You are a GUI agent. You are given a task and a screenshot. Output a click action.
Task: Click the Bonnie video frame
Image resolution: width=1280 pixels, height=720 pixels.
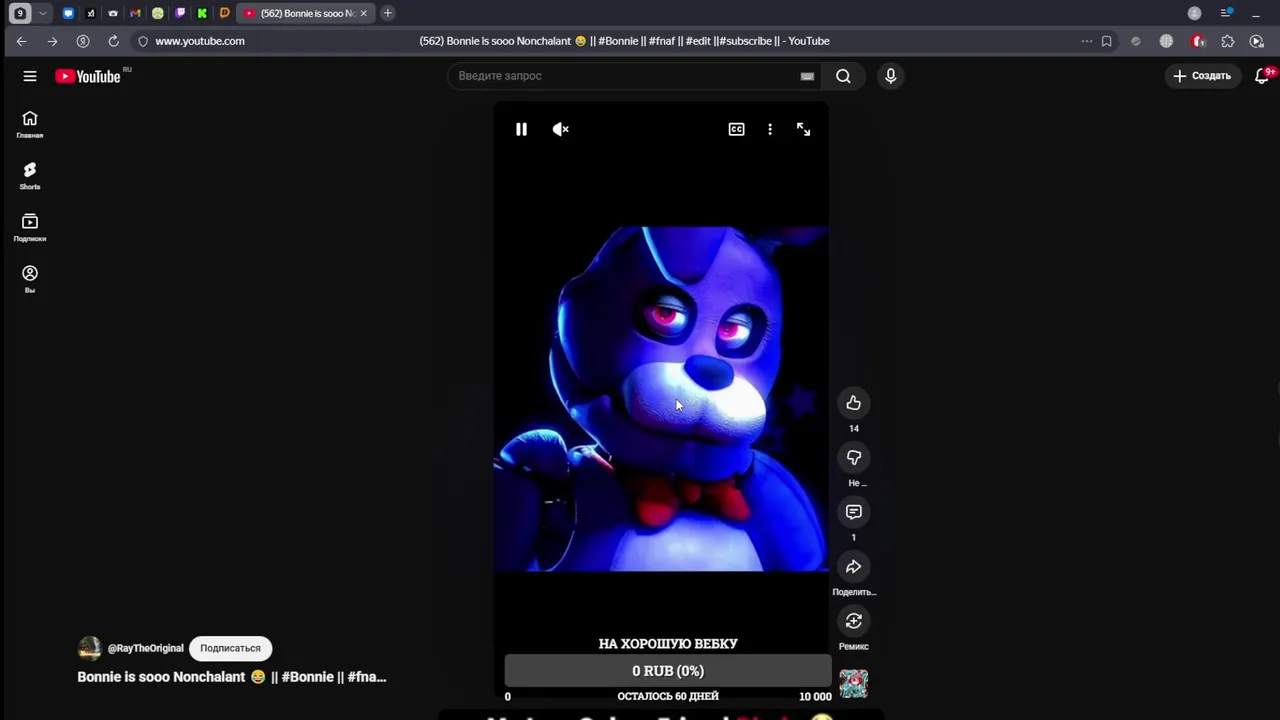coord(661,399)
